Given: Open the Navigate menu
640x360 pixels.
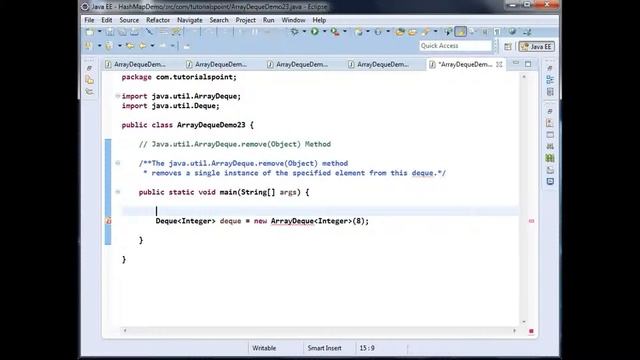Looking at the screenshot, I should (190, 20).
